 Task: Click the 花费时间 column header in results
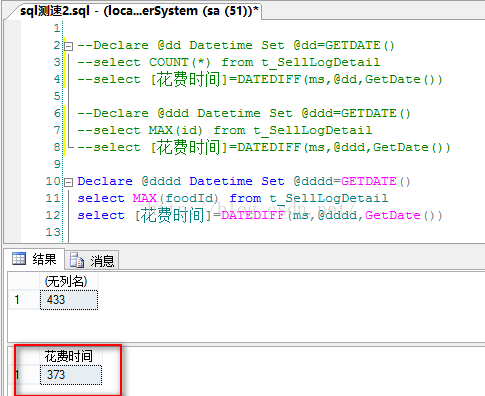[71, 356]
